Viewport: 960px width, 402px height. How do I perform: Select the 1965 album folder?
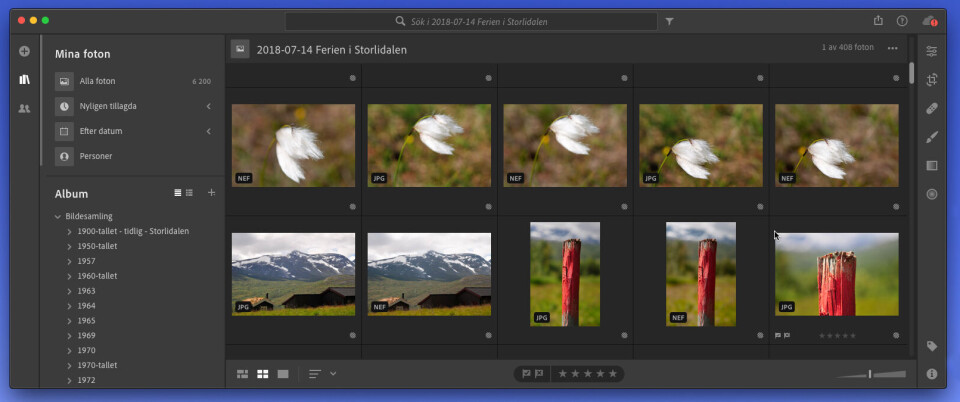(86, 321)
